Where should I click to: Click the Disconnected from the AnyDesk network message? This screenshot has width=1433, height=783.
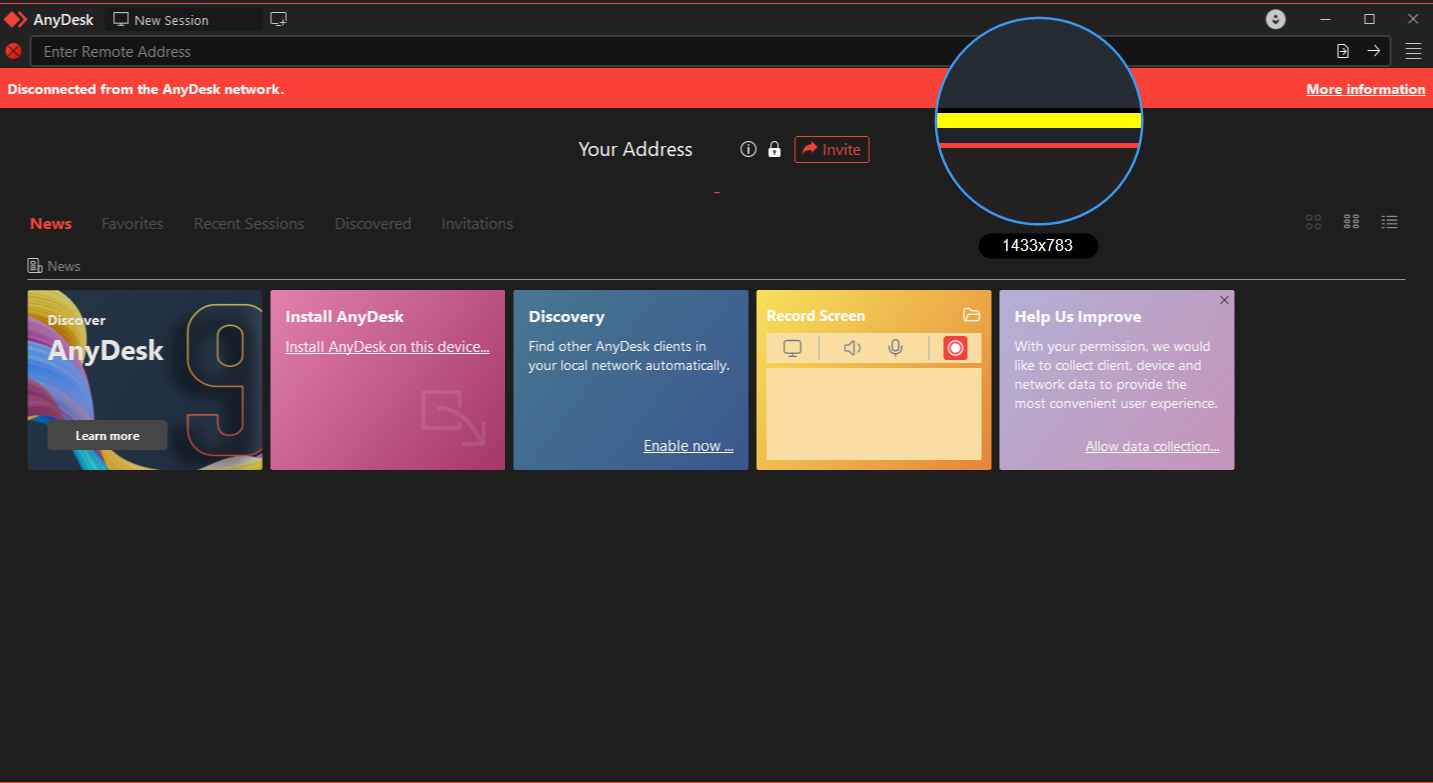(146, 89)
